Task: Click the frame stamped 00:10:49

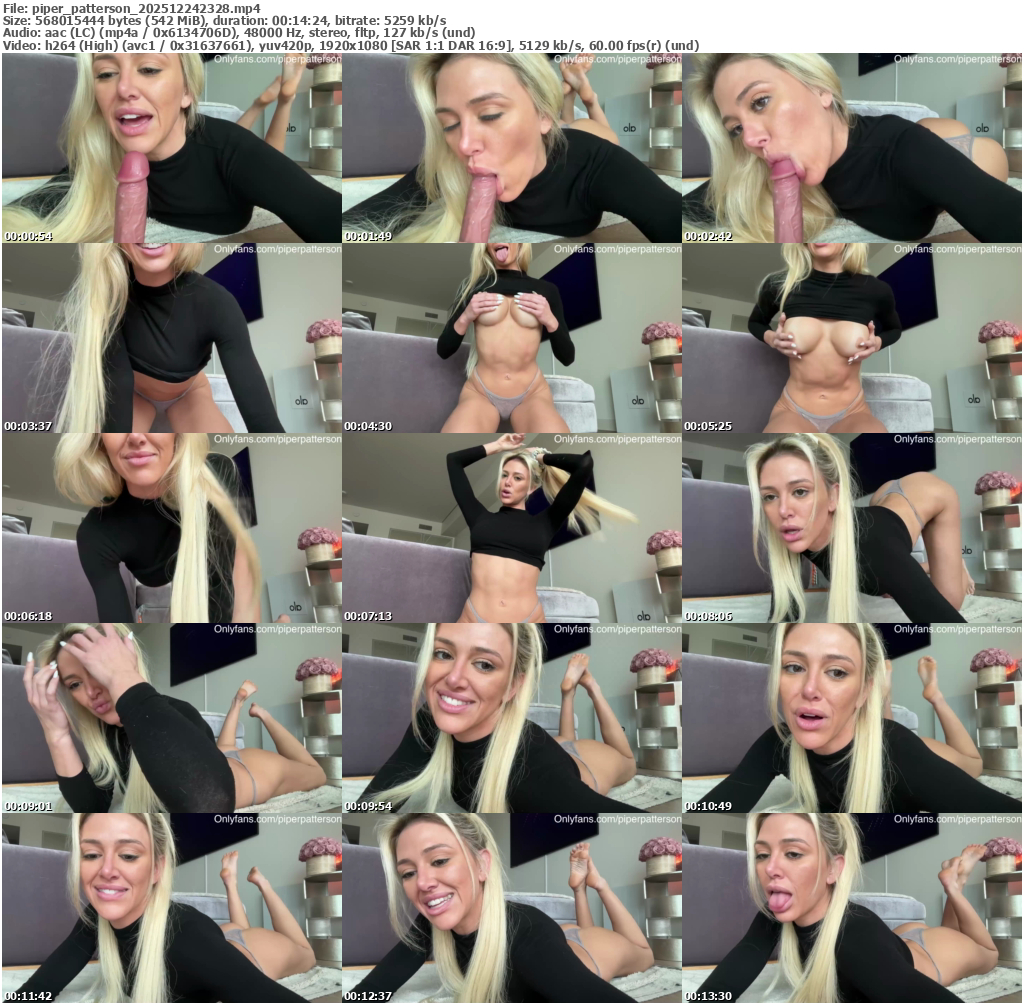Action: point(852,718)
